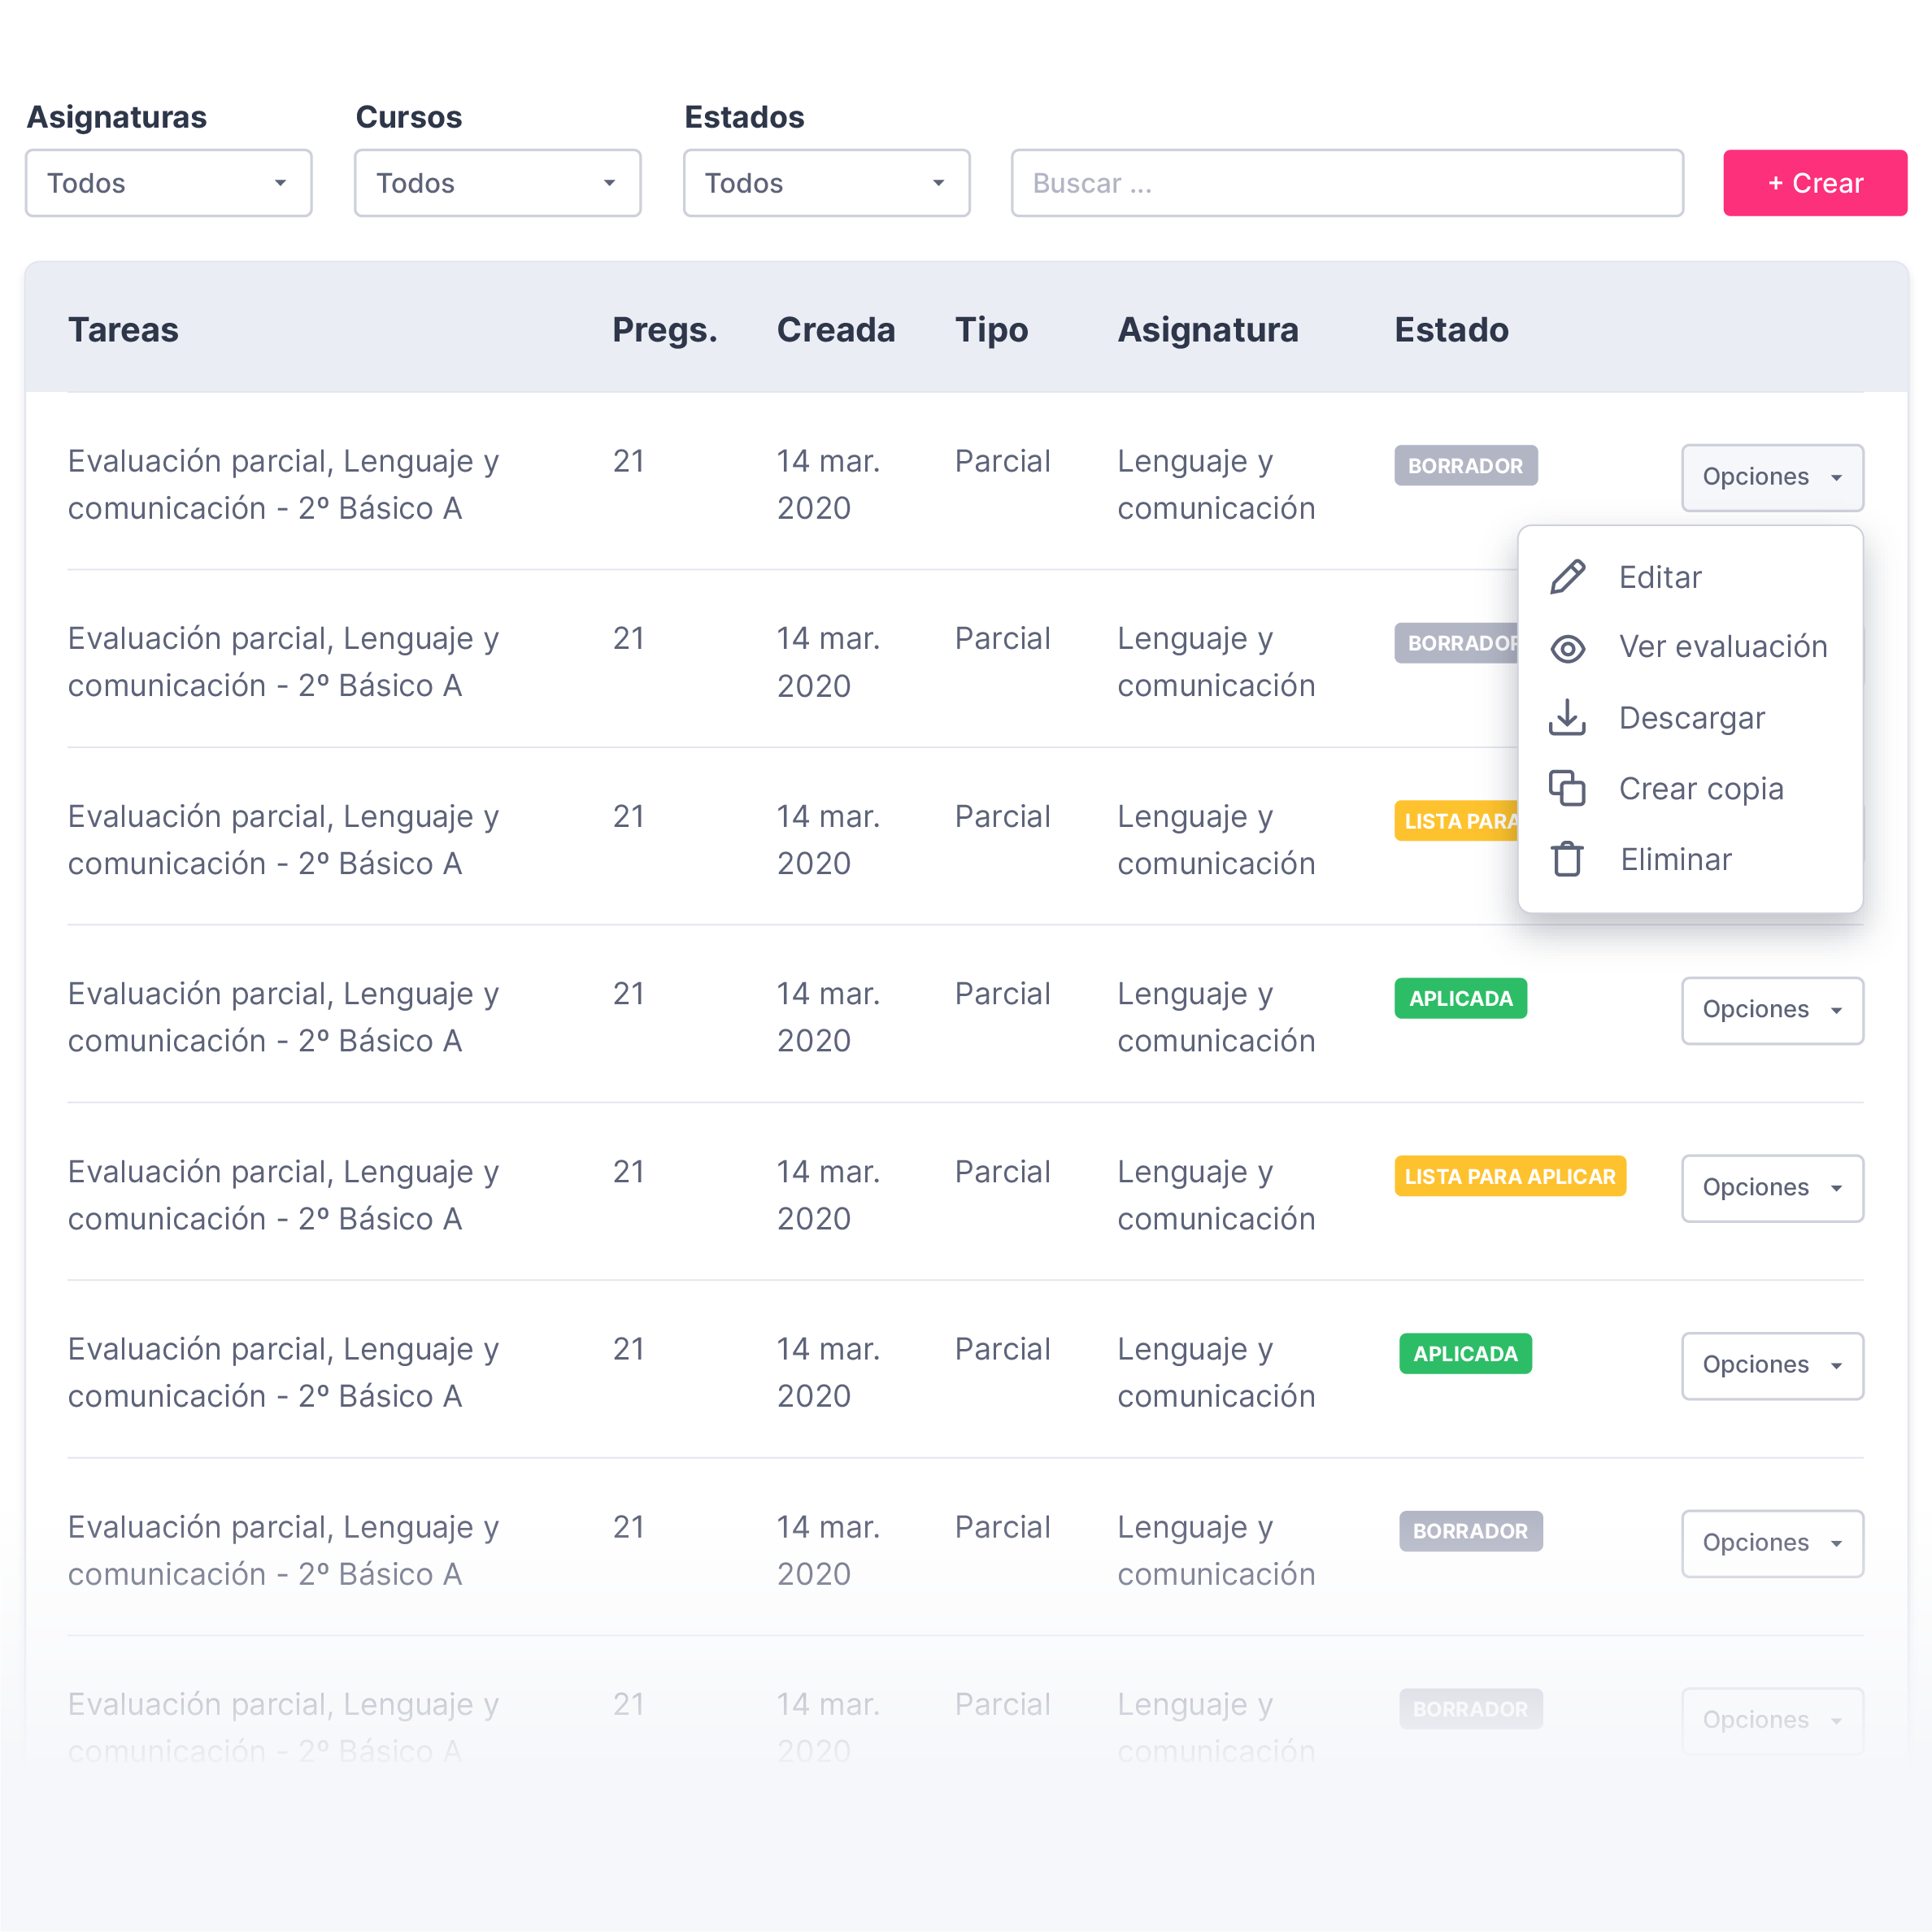This screenshot has width=1932, height=1932.
Task: Click the Cursos filter label
Action: [x=408, y=116]
